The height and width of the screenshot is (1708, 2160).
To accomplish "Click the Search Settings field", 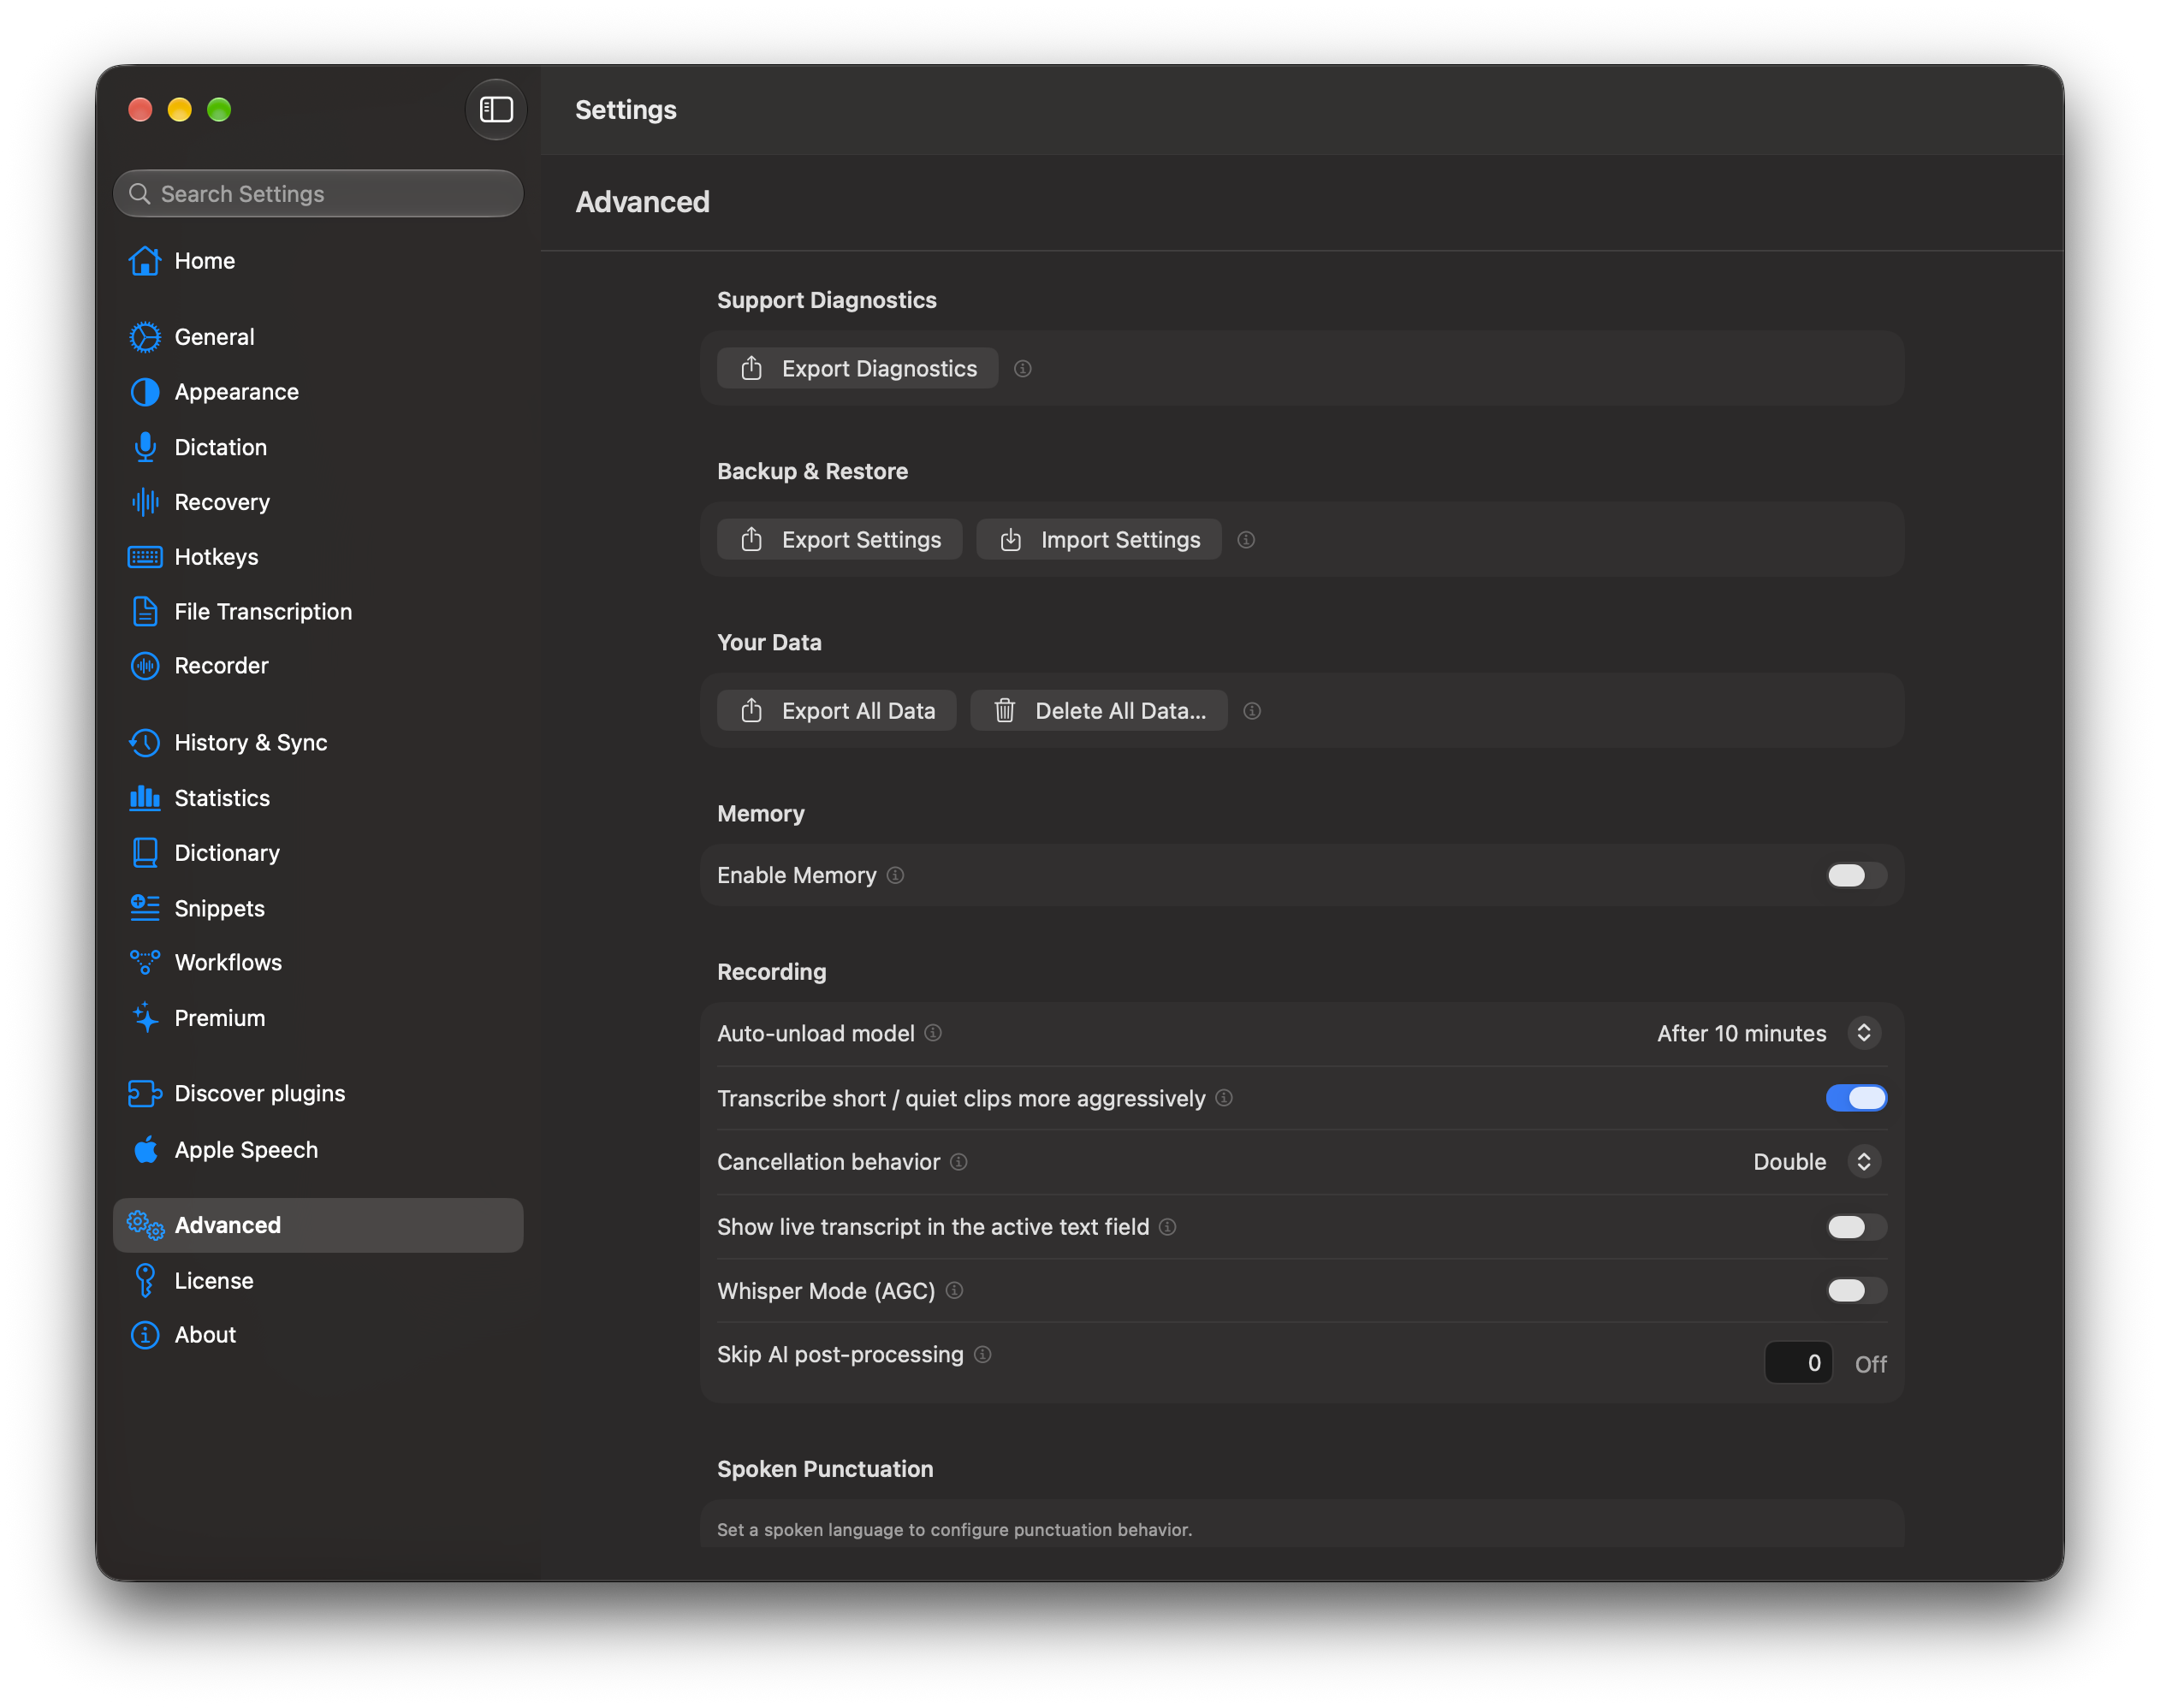I will (318, 194).
